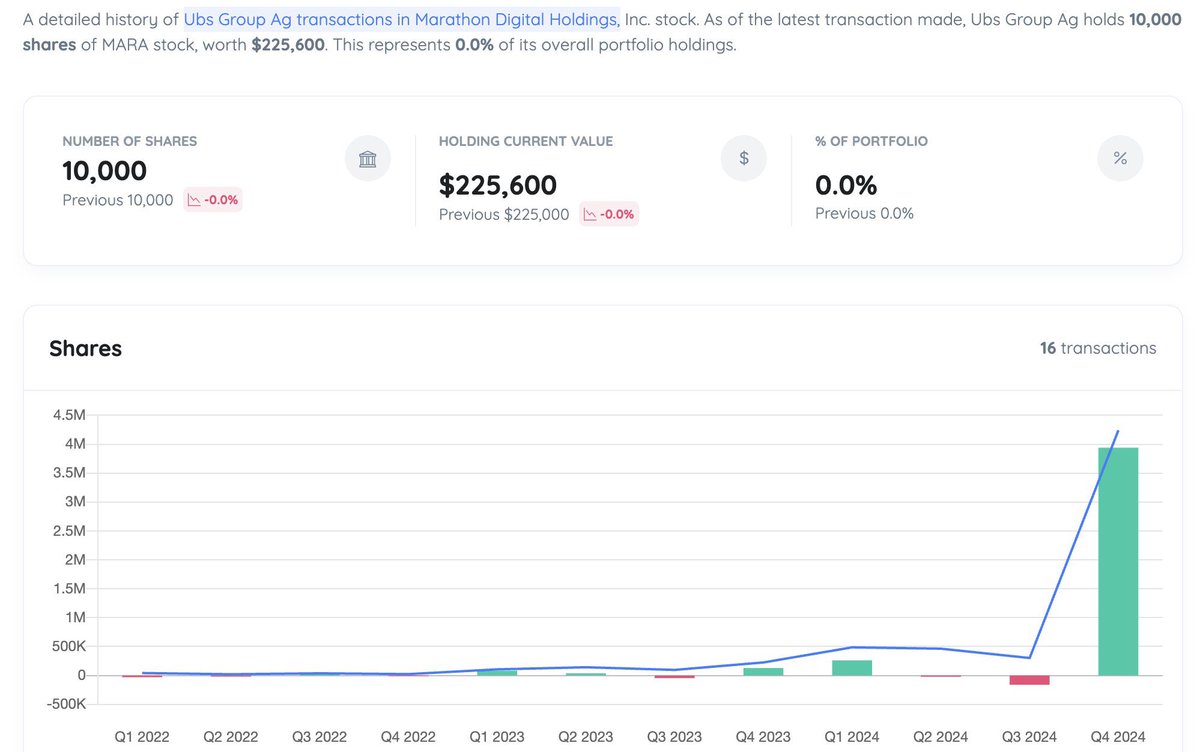The width and height of the screenshot is (1200, 752).
Task: Click the -0.0% badge beside Previous $225,000
Action: pyautogui.click(x=609, y=214)
